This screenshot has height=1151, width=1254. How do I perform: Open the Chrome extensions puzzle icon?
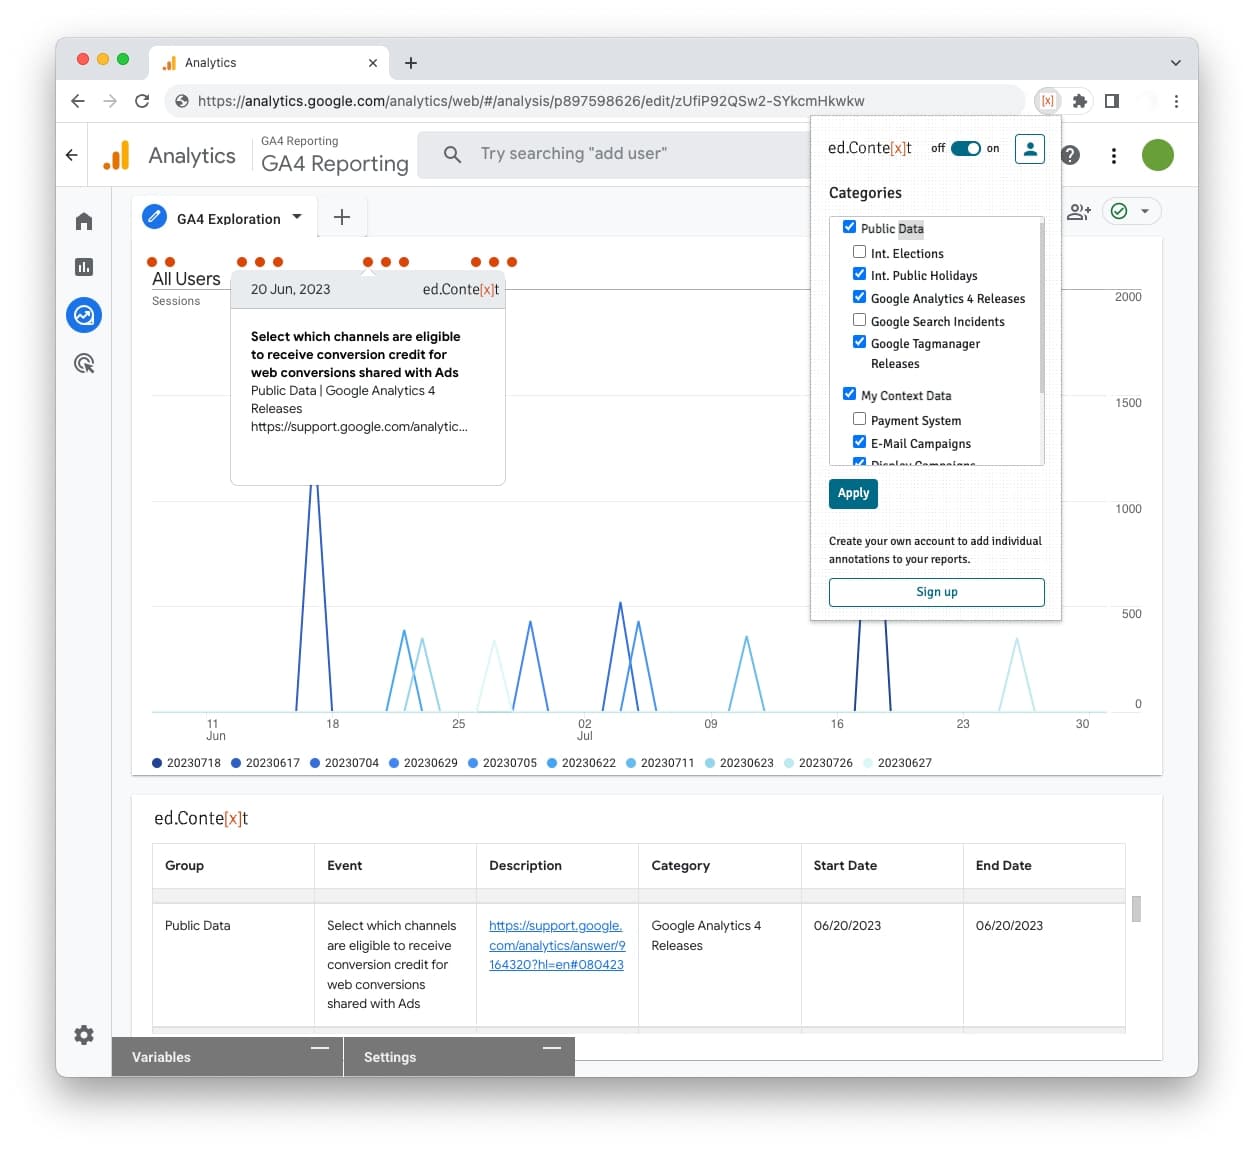click(x=1079, y=101)
